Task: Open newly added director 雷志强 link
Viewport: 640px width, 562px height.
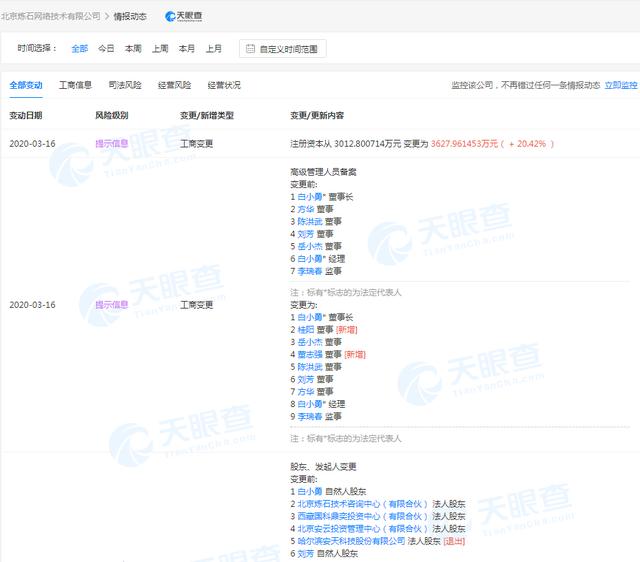Action: coord(310,355)
